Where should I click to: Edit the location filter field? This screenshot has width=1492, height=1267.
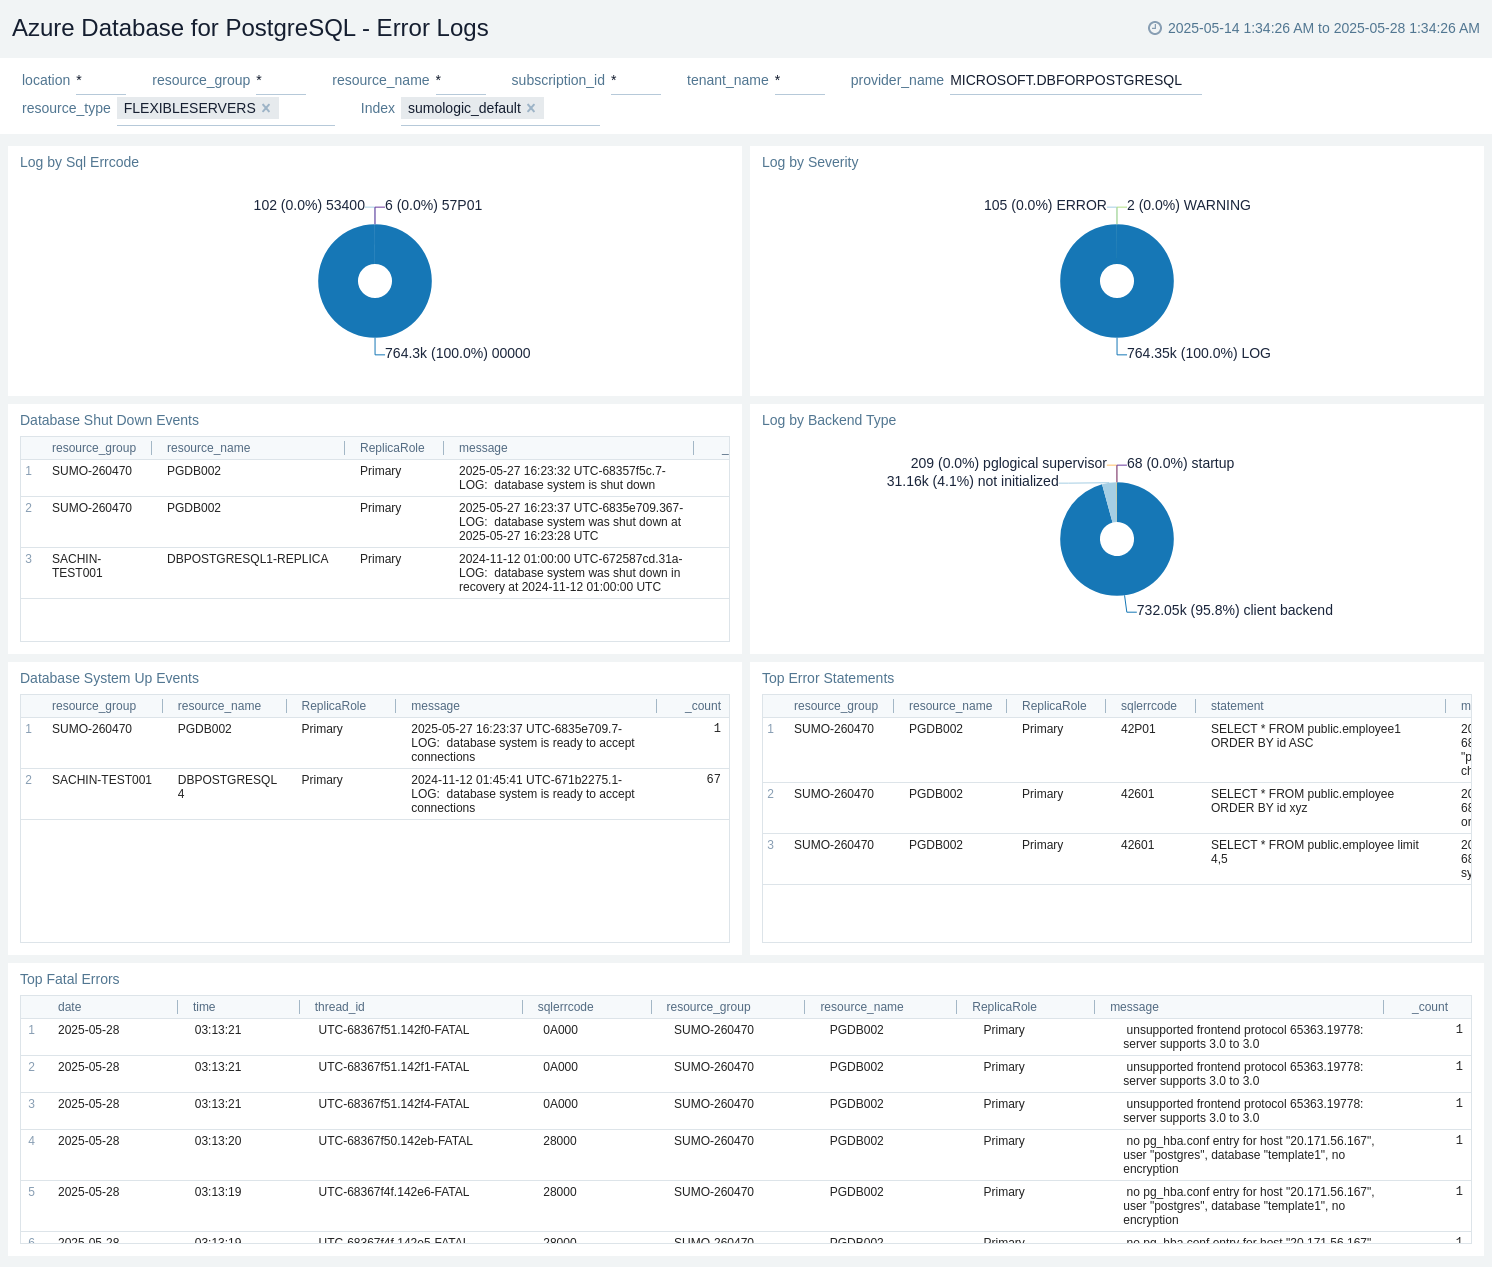click(x=100, y=80)
